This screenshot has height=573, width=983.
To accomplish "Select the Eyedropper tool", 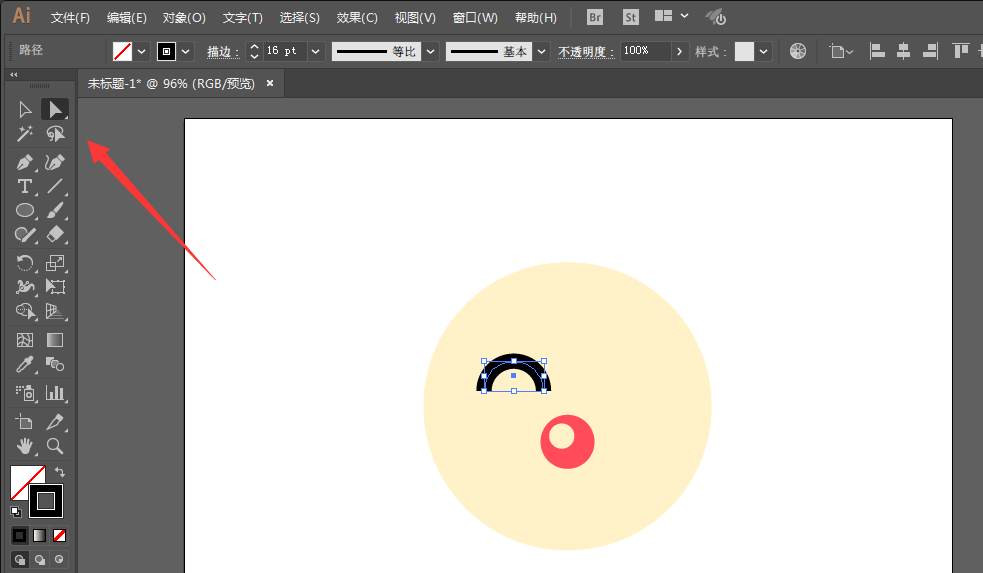I will (25, 364).
